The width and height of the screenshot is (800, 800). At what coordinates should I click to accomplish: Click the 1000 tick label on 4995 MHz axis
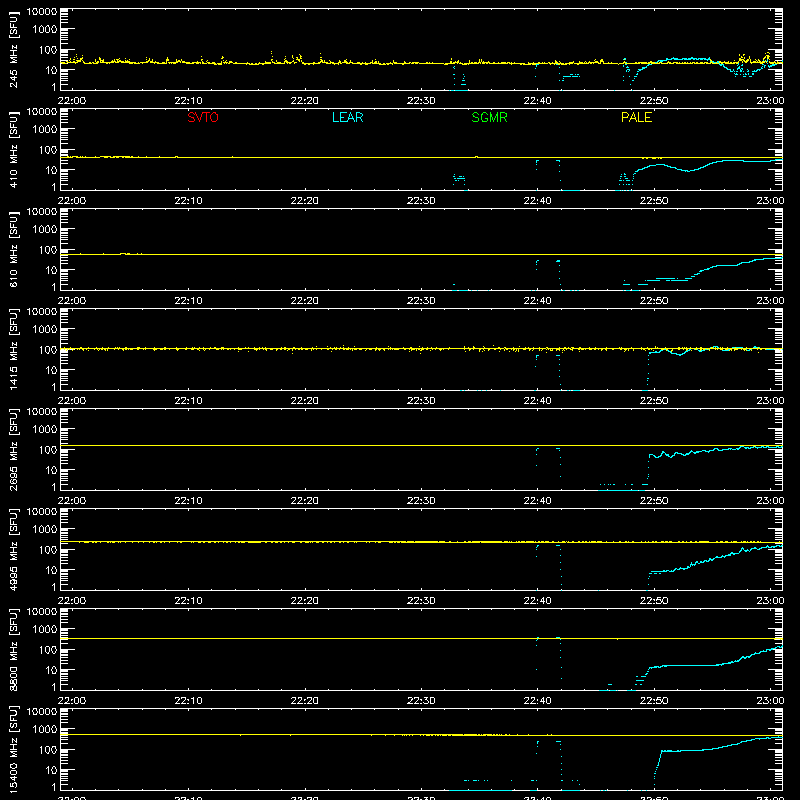[45, 530]
